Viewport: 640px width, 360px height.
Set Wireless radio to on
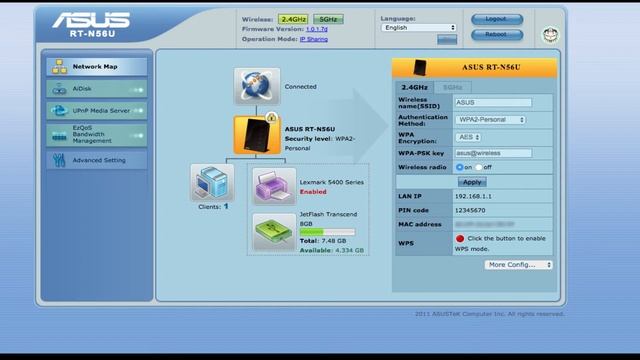[460, 167]
